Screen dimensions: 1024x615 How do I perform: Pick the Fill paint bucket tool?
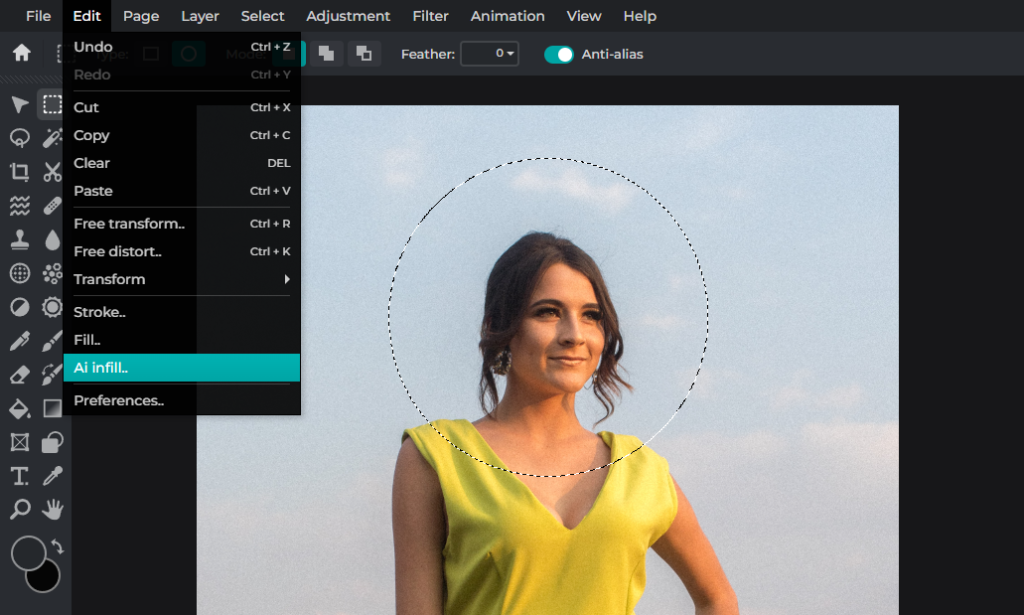tap(20, 409)
